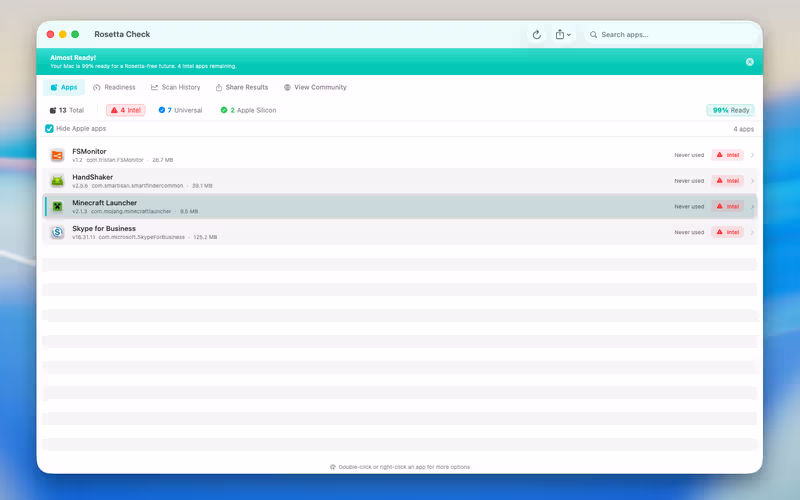
Task: Filter by 4 Intel apps
Action: (126, 110)
